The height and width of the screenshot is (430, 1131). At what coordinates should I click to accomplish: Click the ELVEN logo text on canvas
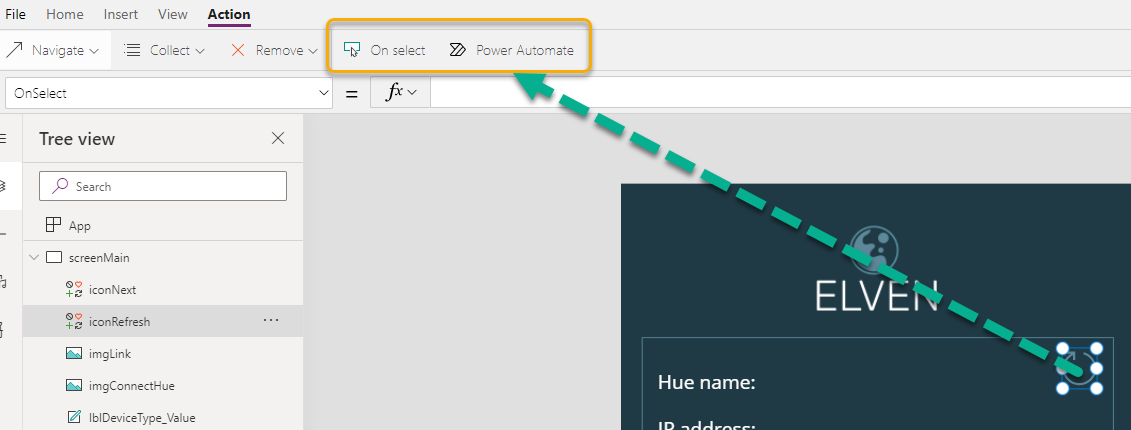click(876, 296)
